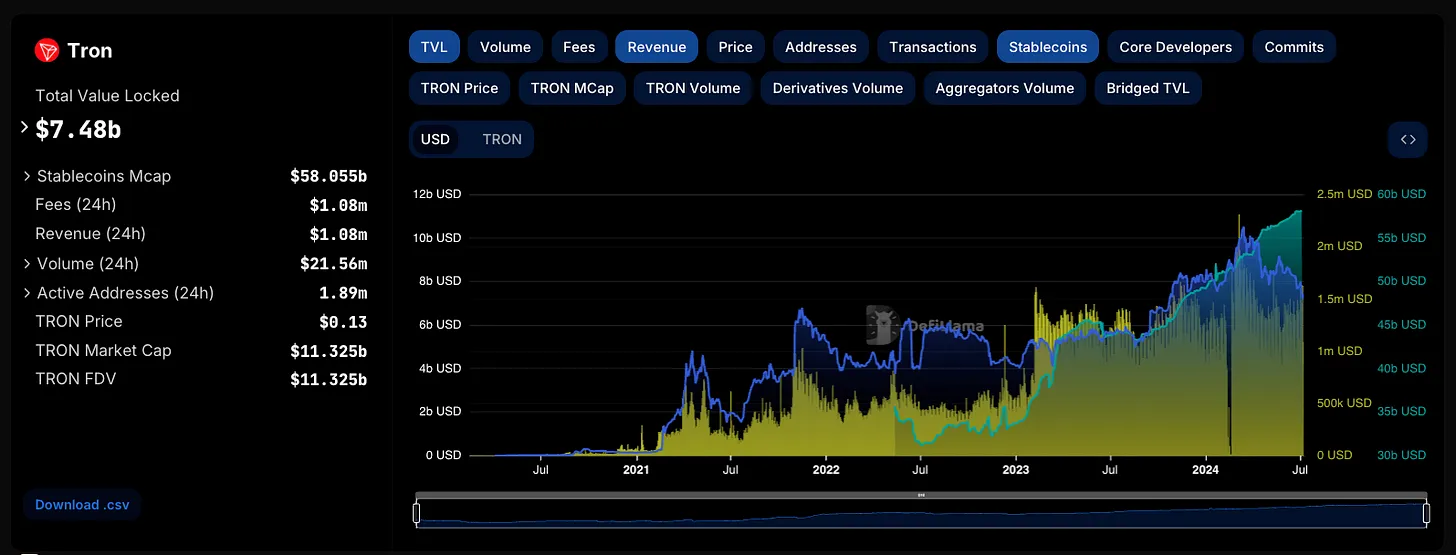Click the 2021 x-axis label
Screen dimensions: 1456x555
coord(636,469)
